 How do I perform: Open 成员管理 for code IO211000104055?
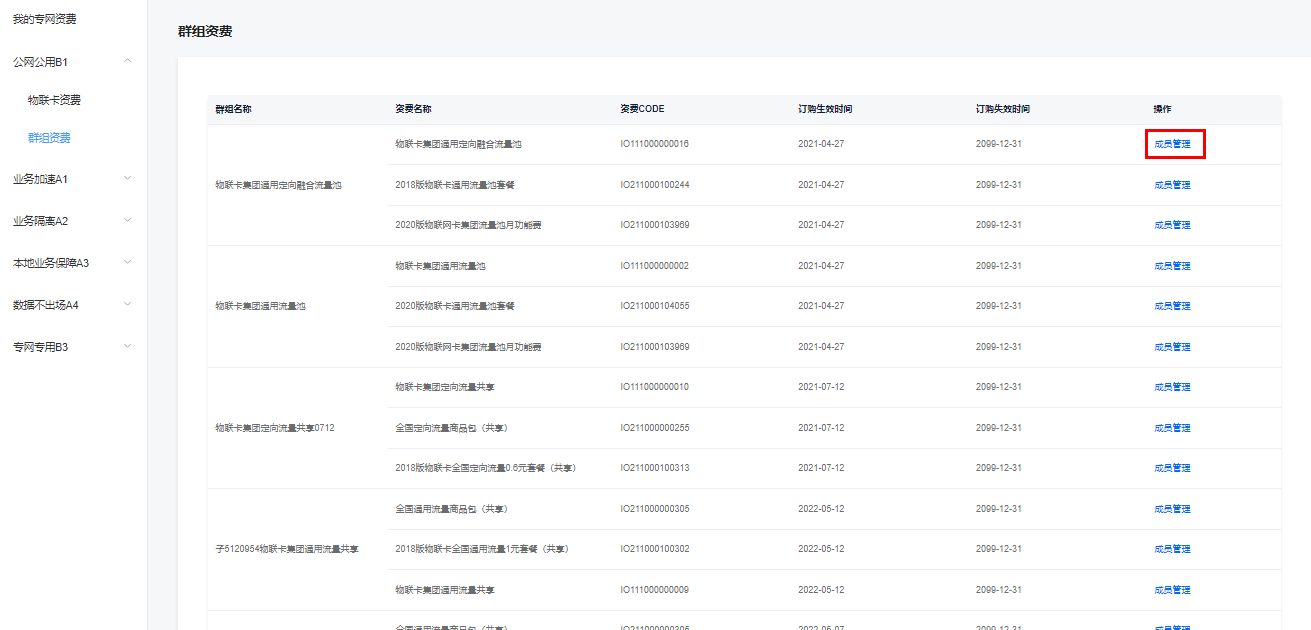click(x=1172, y=306)
